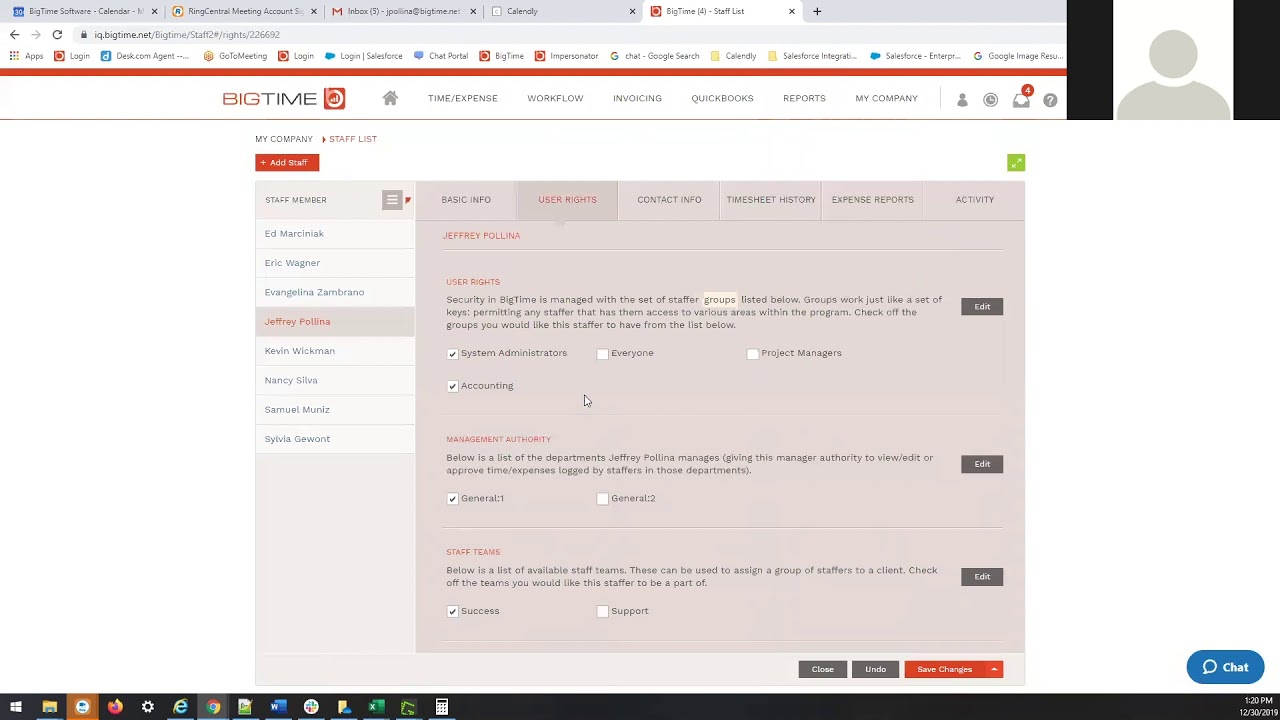Image resolution: width=1280 pixels, height=720 pixels.
Task: Select Evangelina Zambrano in staff list
Action: click(335, 292)
